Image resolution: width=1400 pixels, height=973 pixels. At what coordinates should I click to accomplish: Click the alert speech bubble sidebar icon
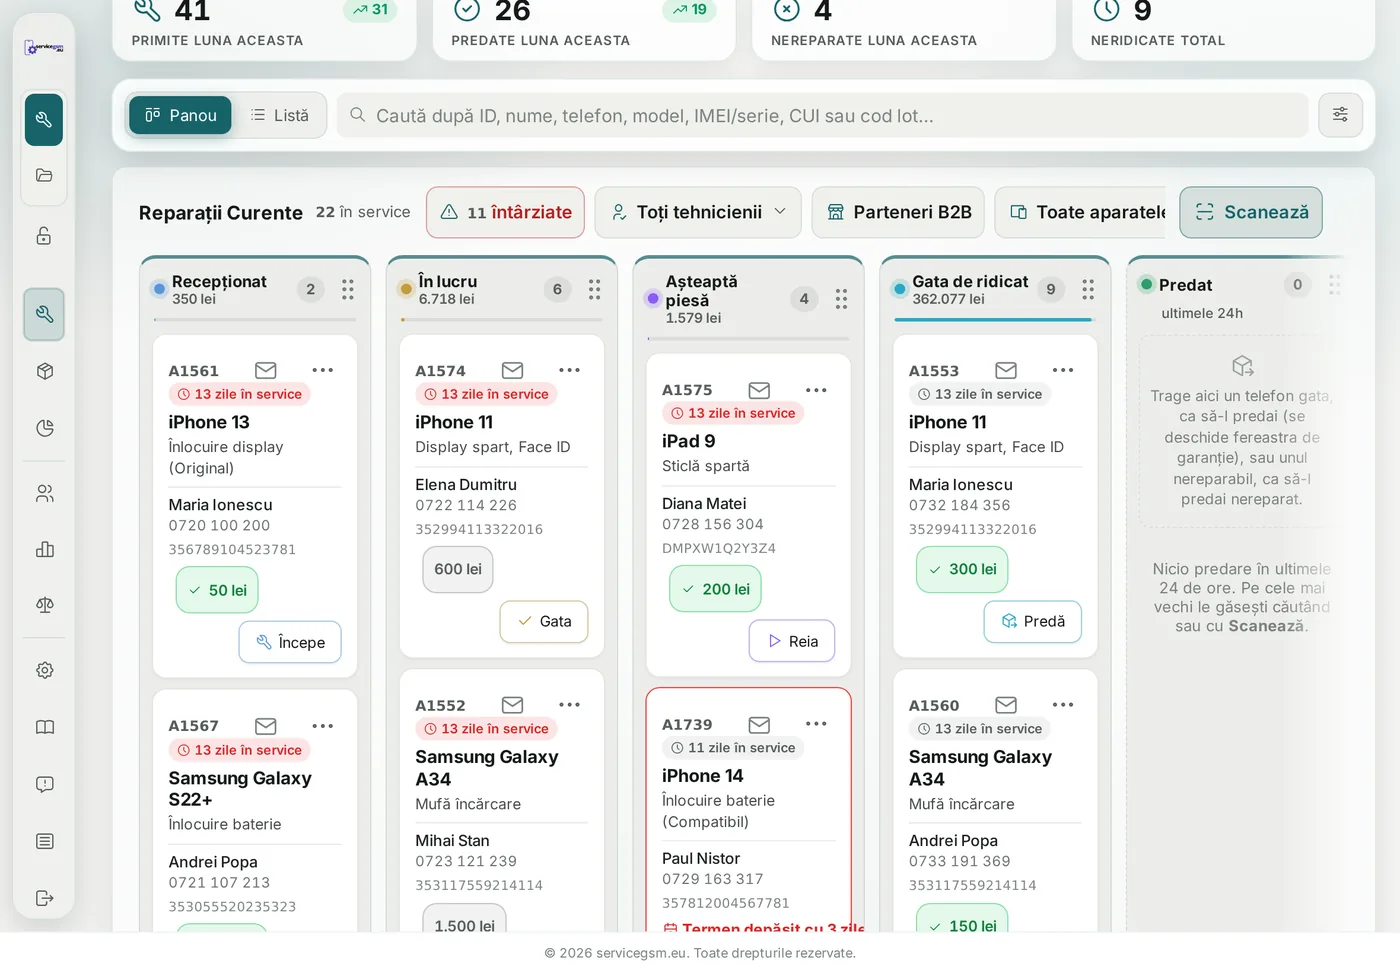coord(44,784)
